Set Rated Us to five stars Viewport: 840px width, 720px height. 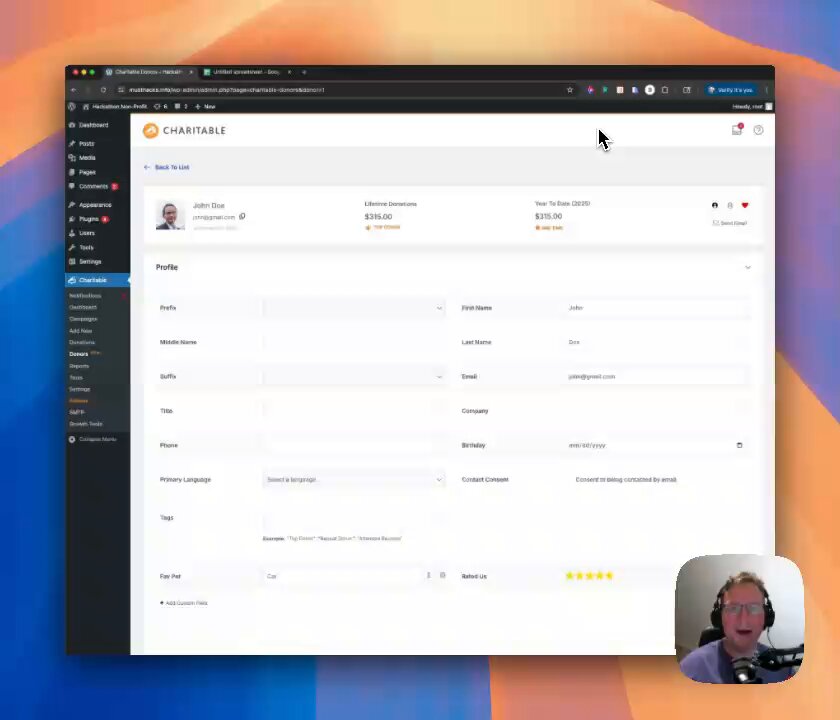coord(609,576)
